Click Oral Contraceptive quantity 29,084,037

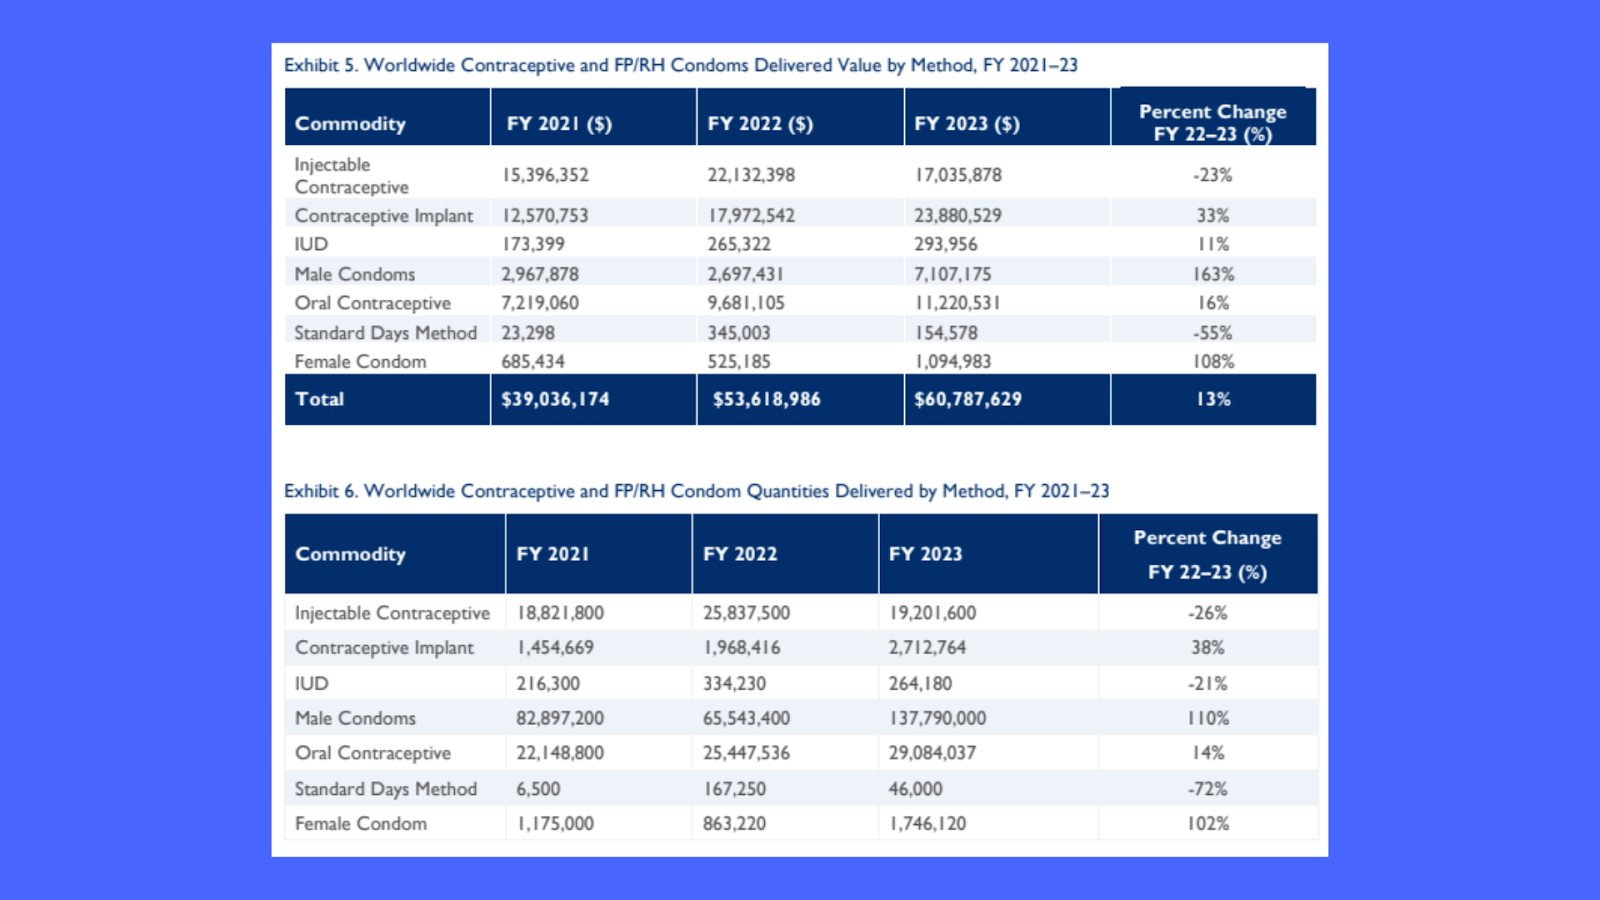pos(932,753)
